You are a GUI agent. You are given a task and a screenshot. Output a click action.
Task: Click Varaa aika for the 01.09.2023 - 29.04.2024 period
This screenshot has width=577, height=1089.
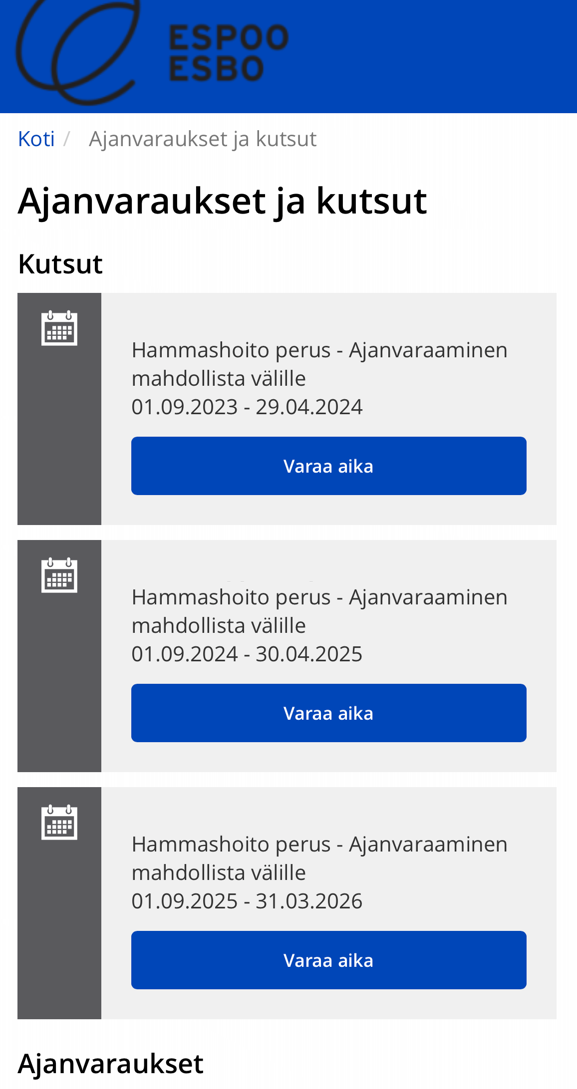[329, 465]
